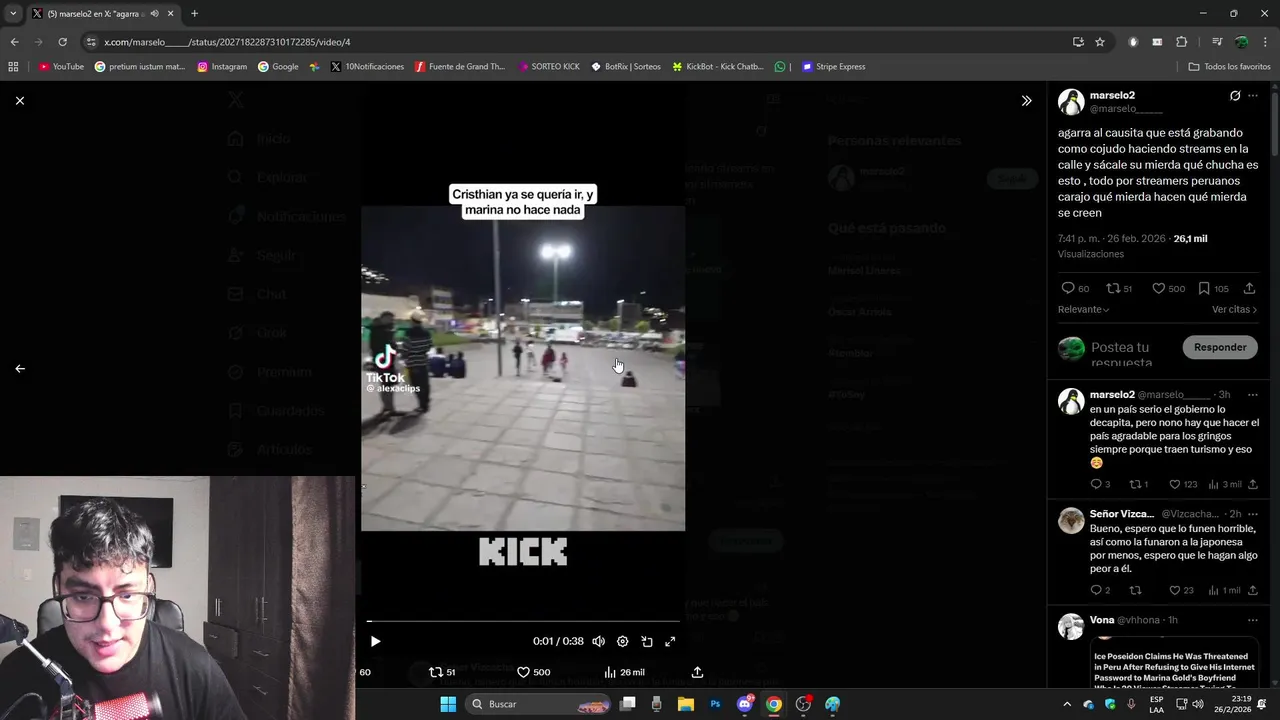This screenshot has width=1280, height=720.
Task: Open options for marselo2's 3h reply
Action: tap(1253, 395)
